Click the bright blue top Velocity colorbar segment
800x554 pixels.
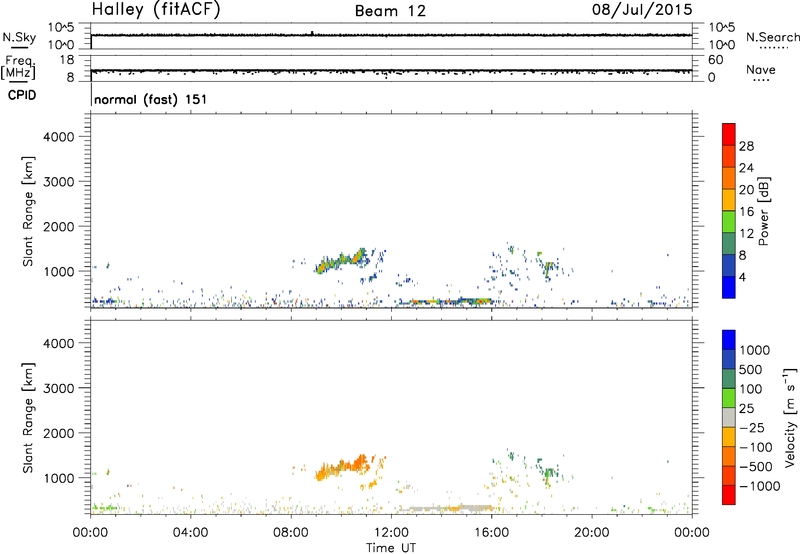[729, 340]
